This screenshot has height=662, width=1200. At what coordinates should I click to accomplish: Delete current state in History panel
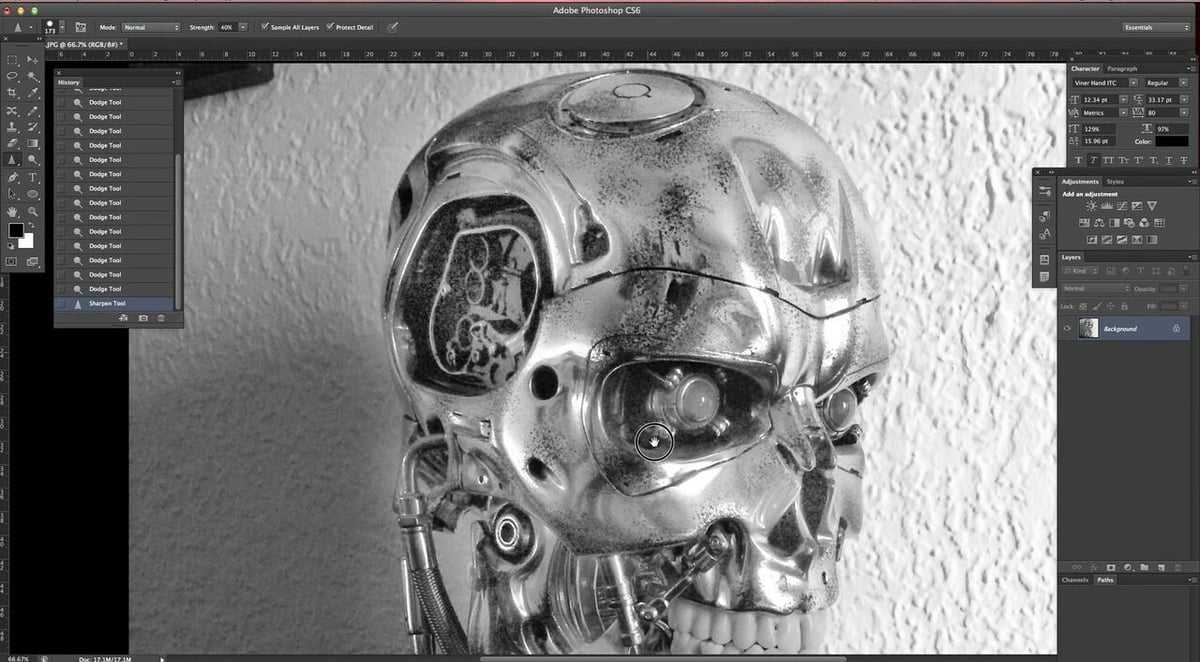(x=161, y=317)
